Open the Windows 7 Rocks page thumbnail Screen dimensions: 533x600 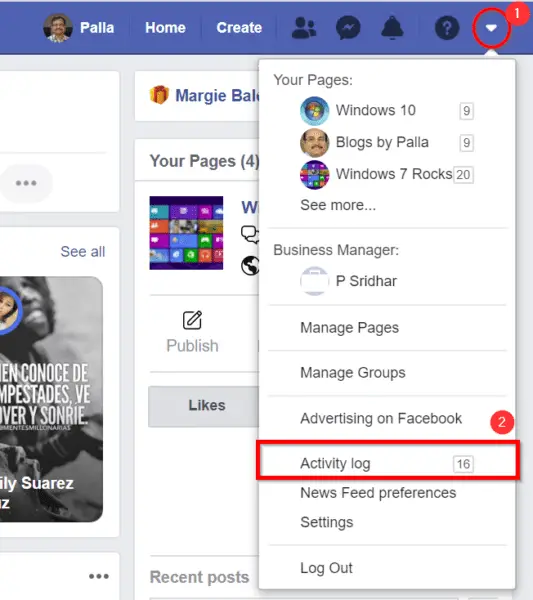coord(186,233)
